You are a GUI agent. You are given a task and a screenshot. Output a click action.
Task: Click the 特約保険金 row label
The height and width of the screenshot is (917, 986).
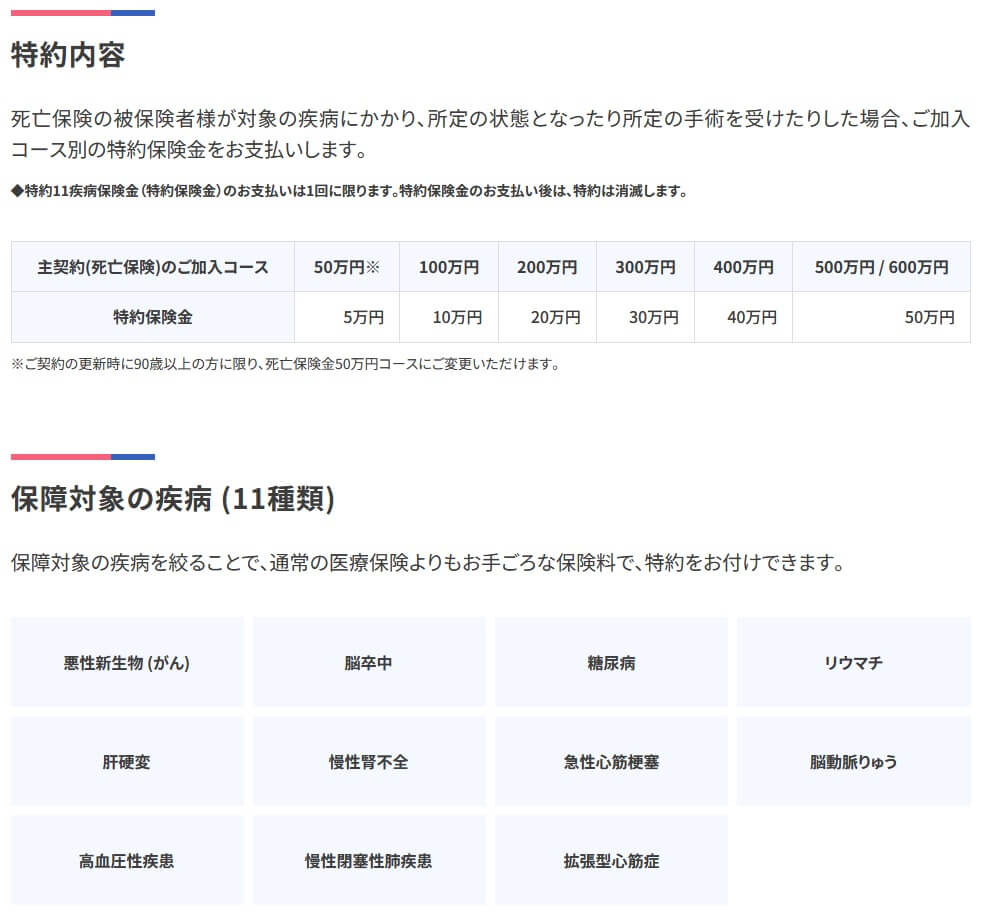pos(153,317)
